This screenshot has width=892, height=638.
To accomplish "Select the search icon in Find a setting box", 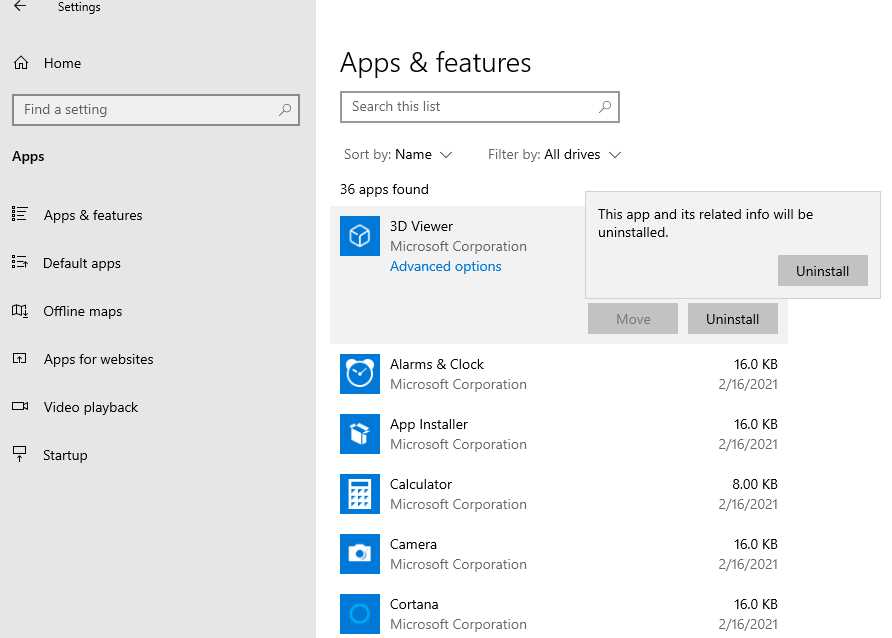I will click(285, 109).
